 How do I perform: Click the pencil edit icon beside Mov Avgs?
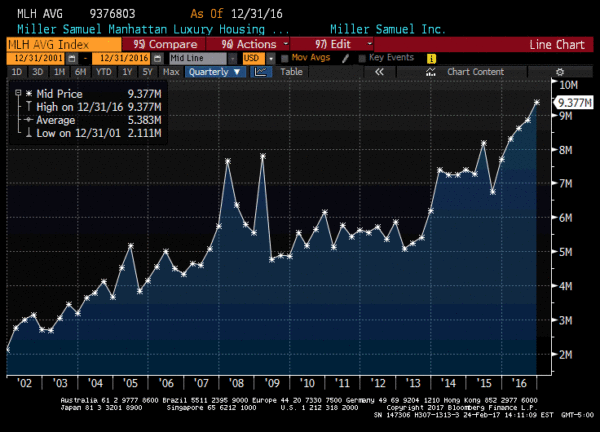(x=346, y=58)
